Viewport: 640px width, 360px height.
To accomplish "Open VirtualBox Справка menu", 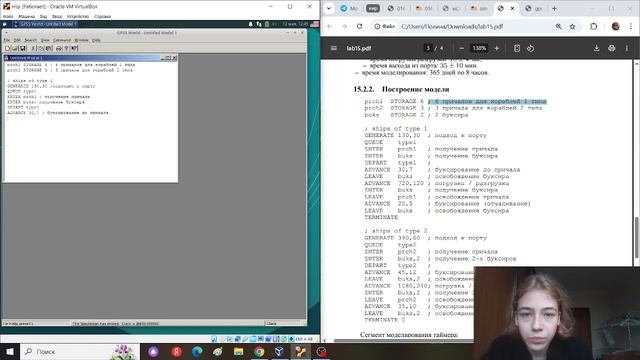I will coord(102,16).
